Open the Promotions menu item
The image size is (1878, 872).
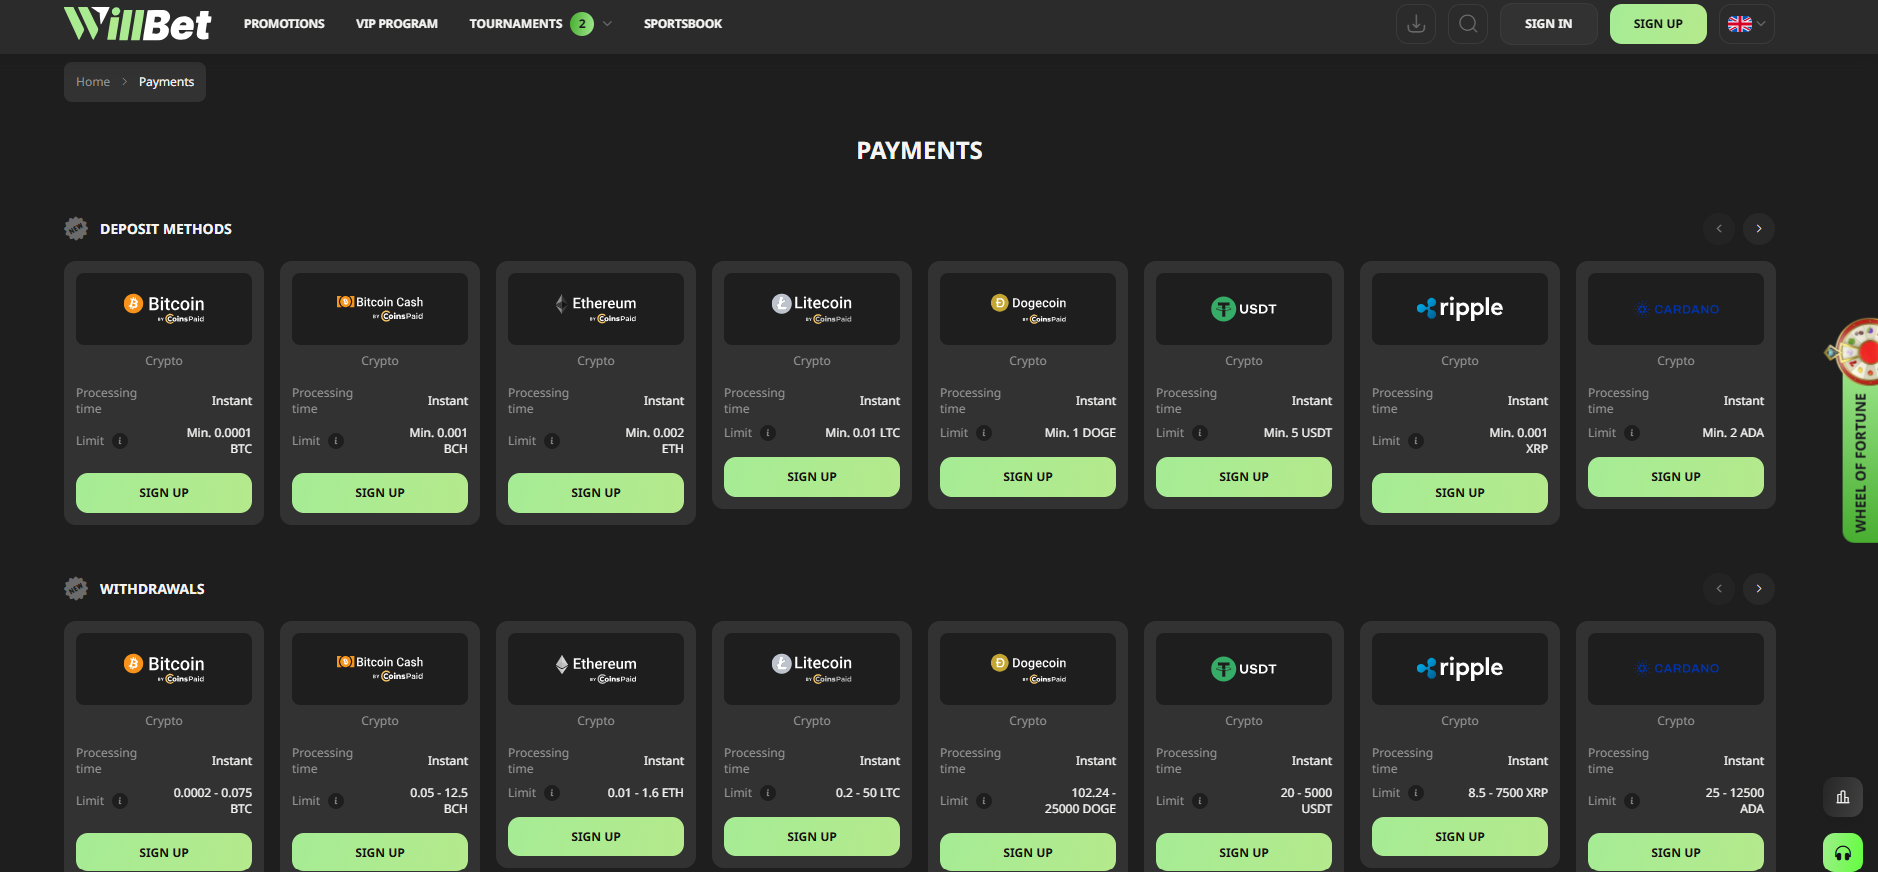(x=284, y=24)
